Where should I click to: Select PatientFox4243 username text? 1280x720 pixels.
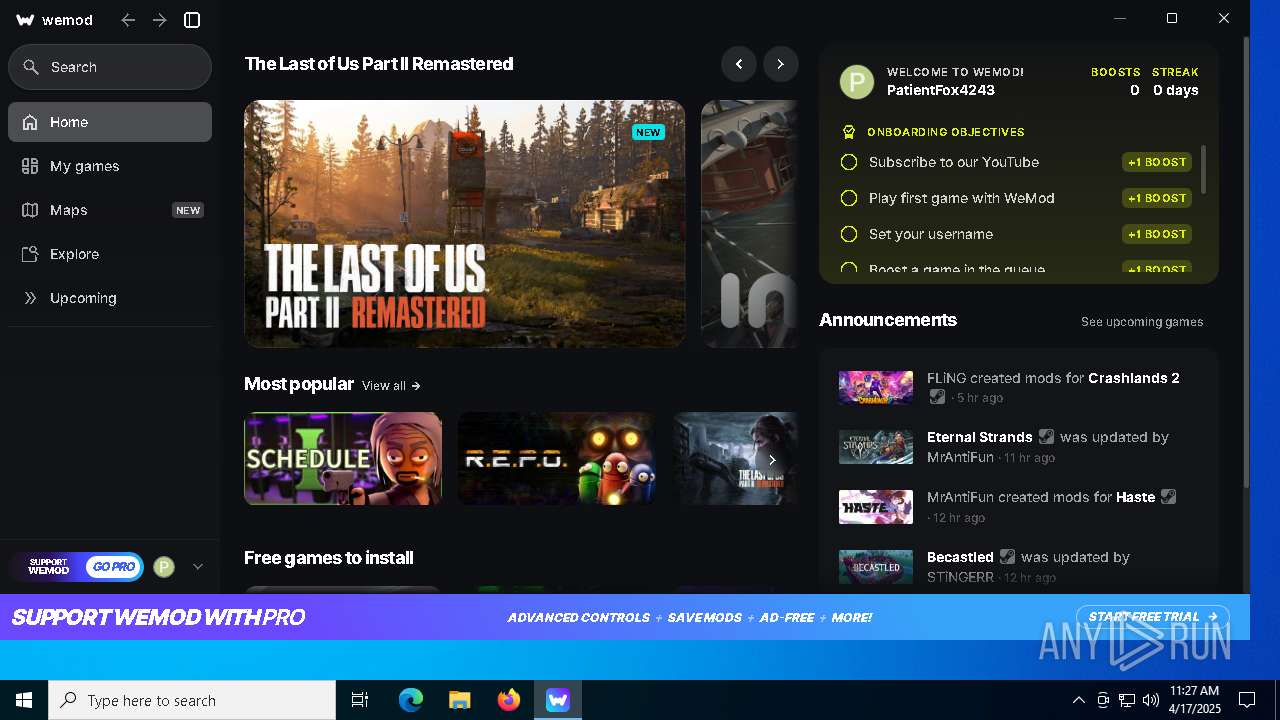click(941, 90)
